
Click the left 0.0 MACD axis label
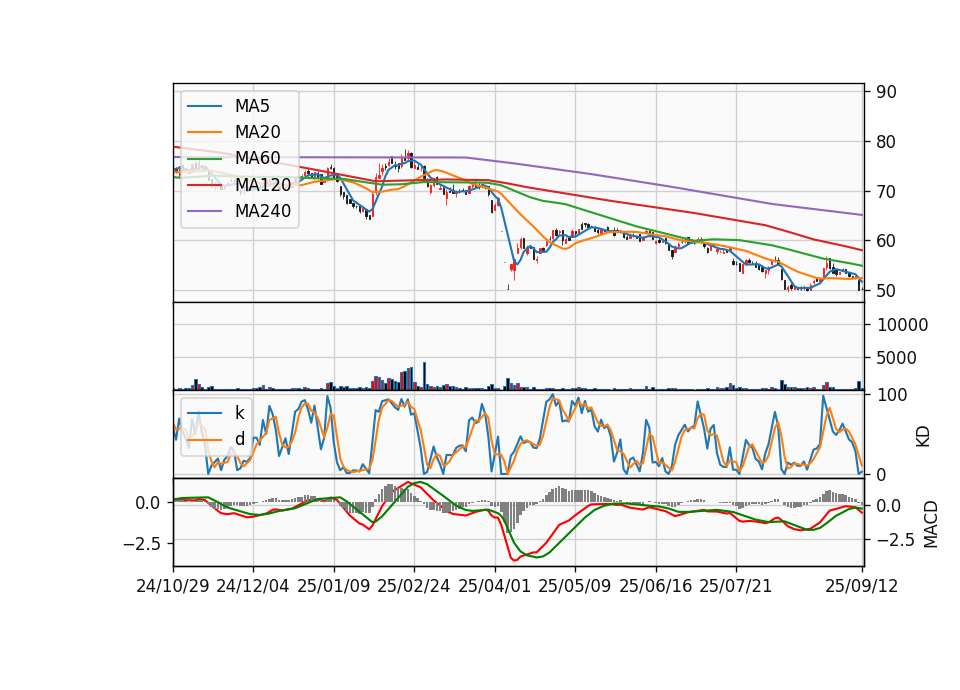[148, 503]
